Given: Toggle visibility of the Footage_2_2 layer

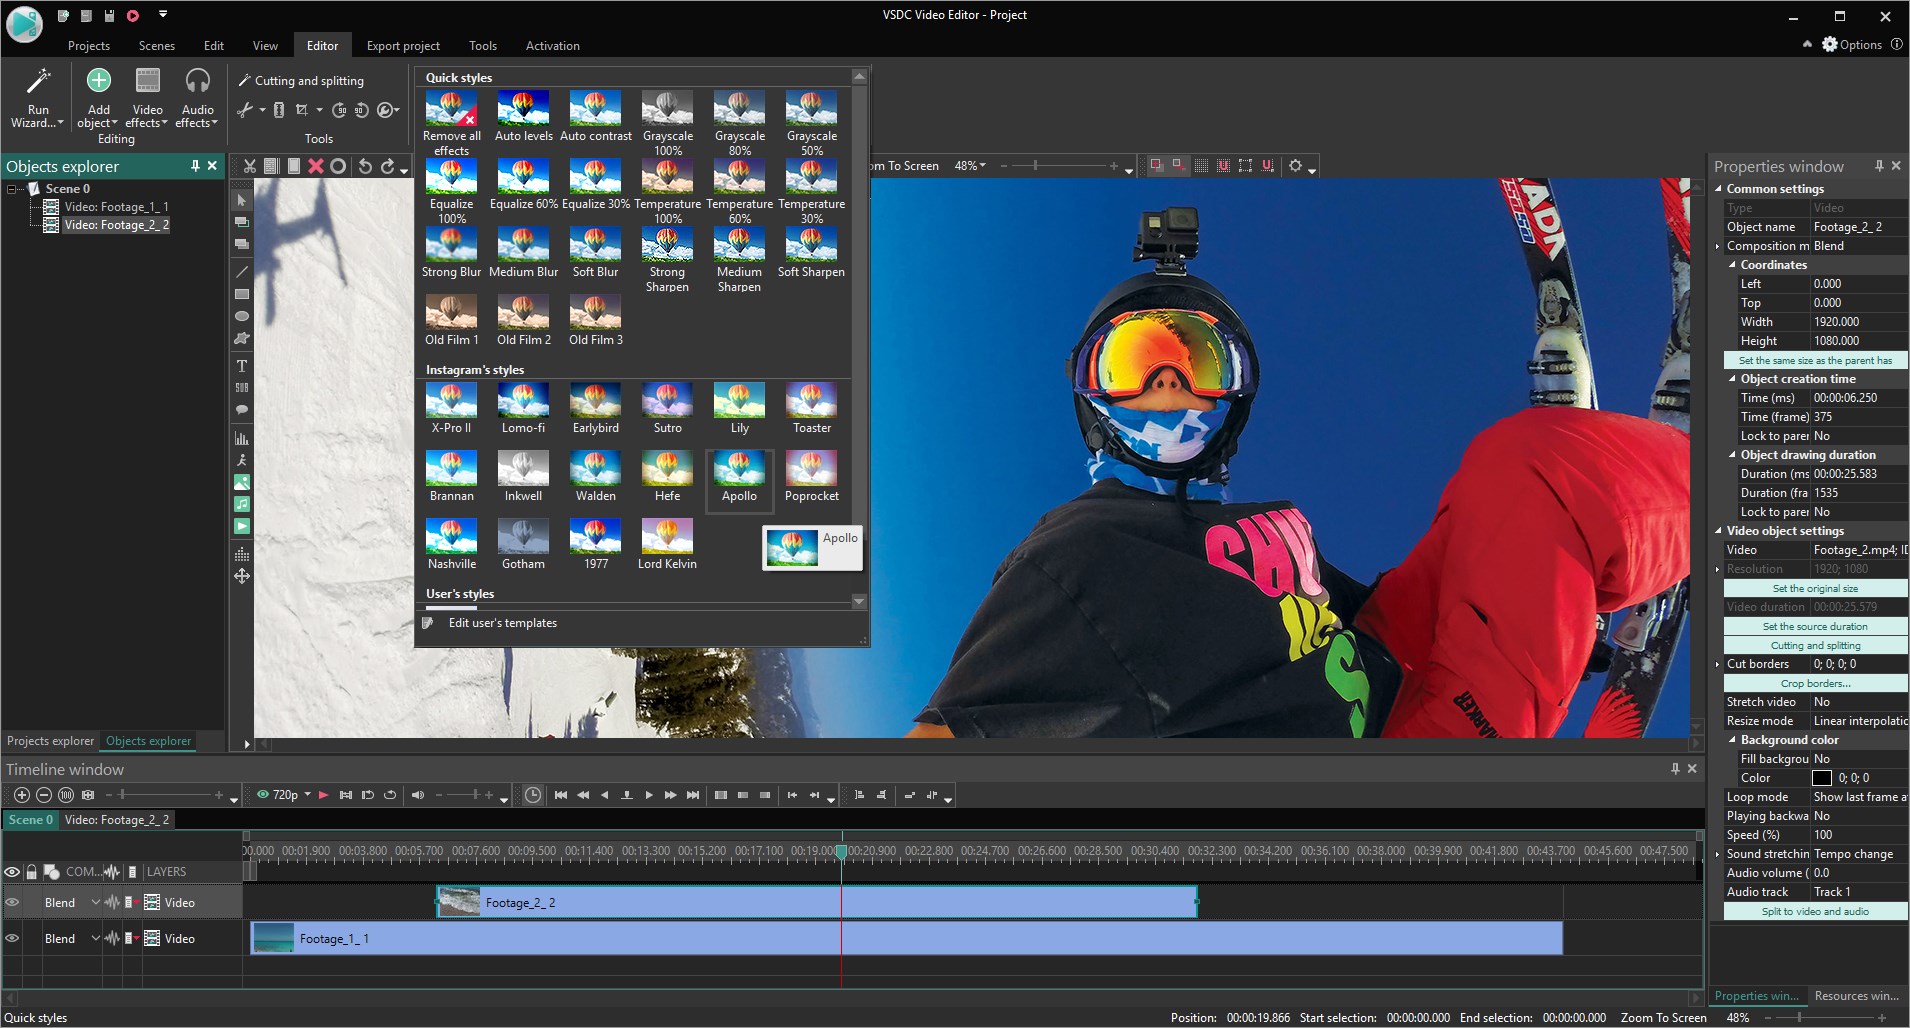Looking at the screenshot, I should click(12, 903).
